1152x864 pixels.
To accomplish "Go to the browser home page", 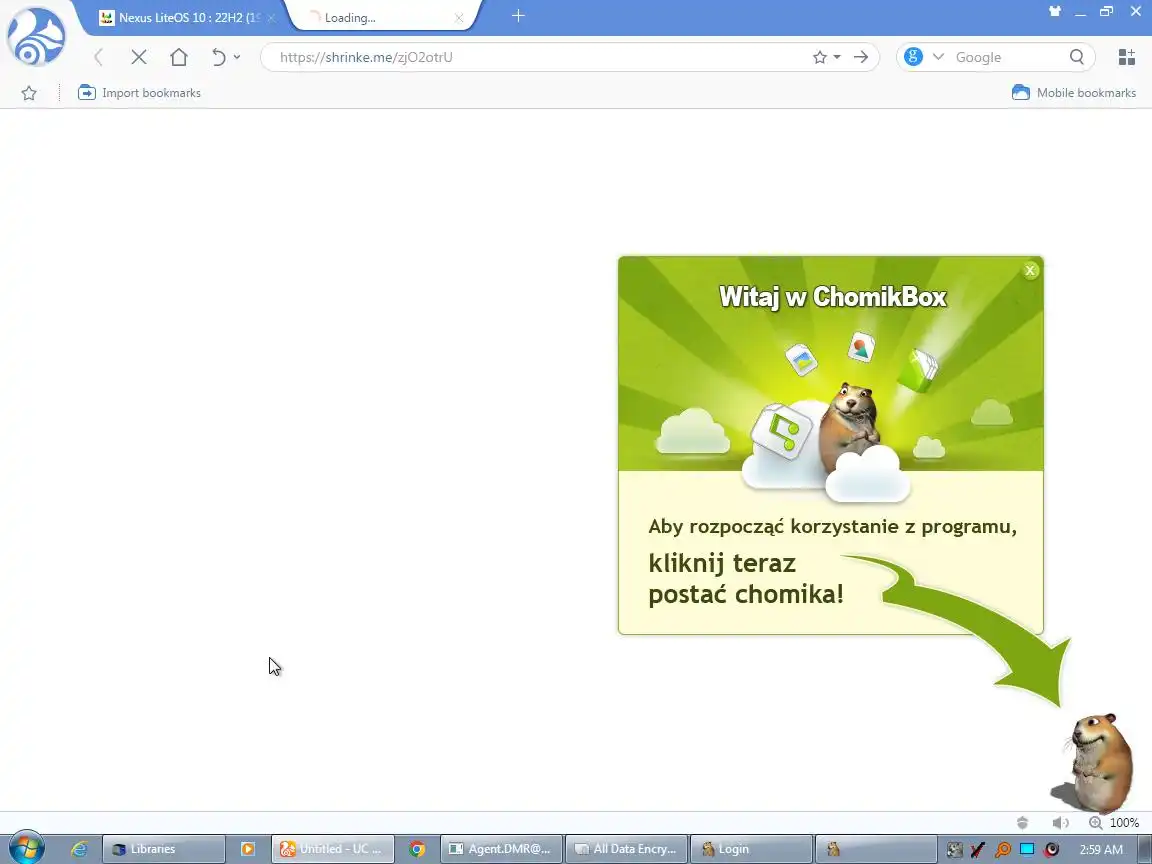I will tap(179, 57).
